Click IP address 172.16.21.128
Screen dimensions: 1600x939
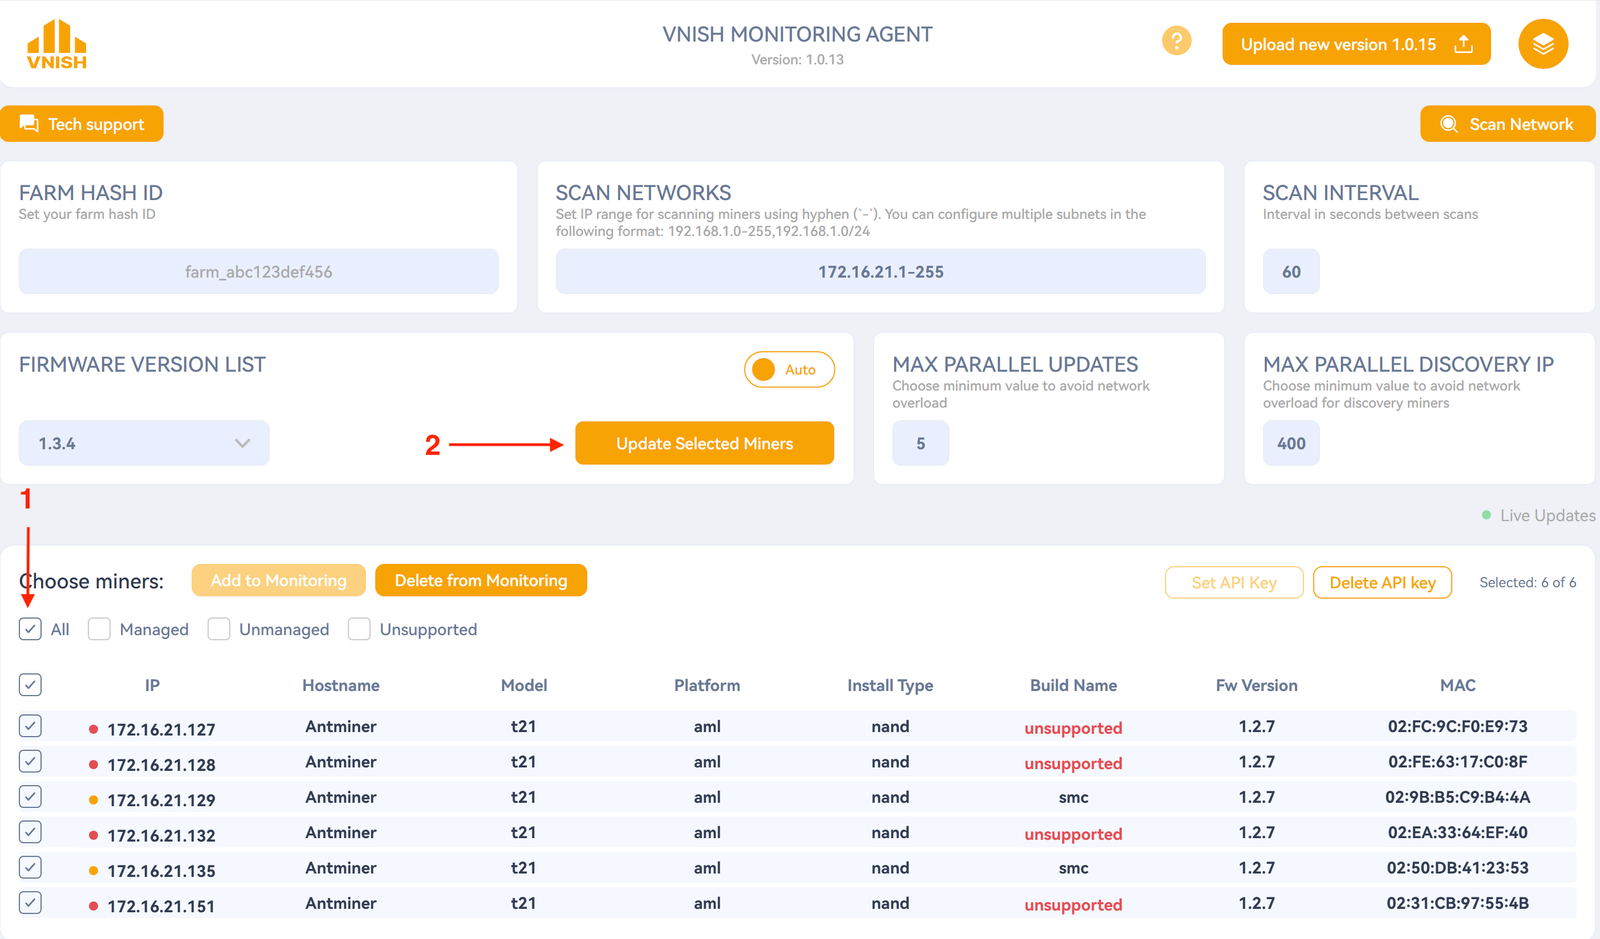pos(161,765)
